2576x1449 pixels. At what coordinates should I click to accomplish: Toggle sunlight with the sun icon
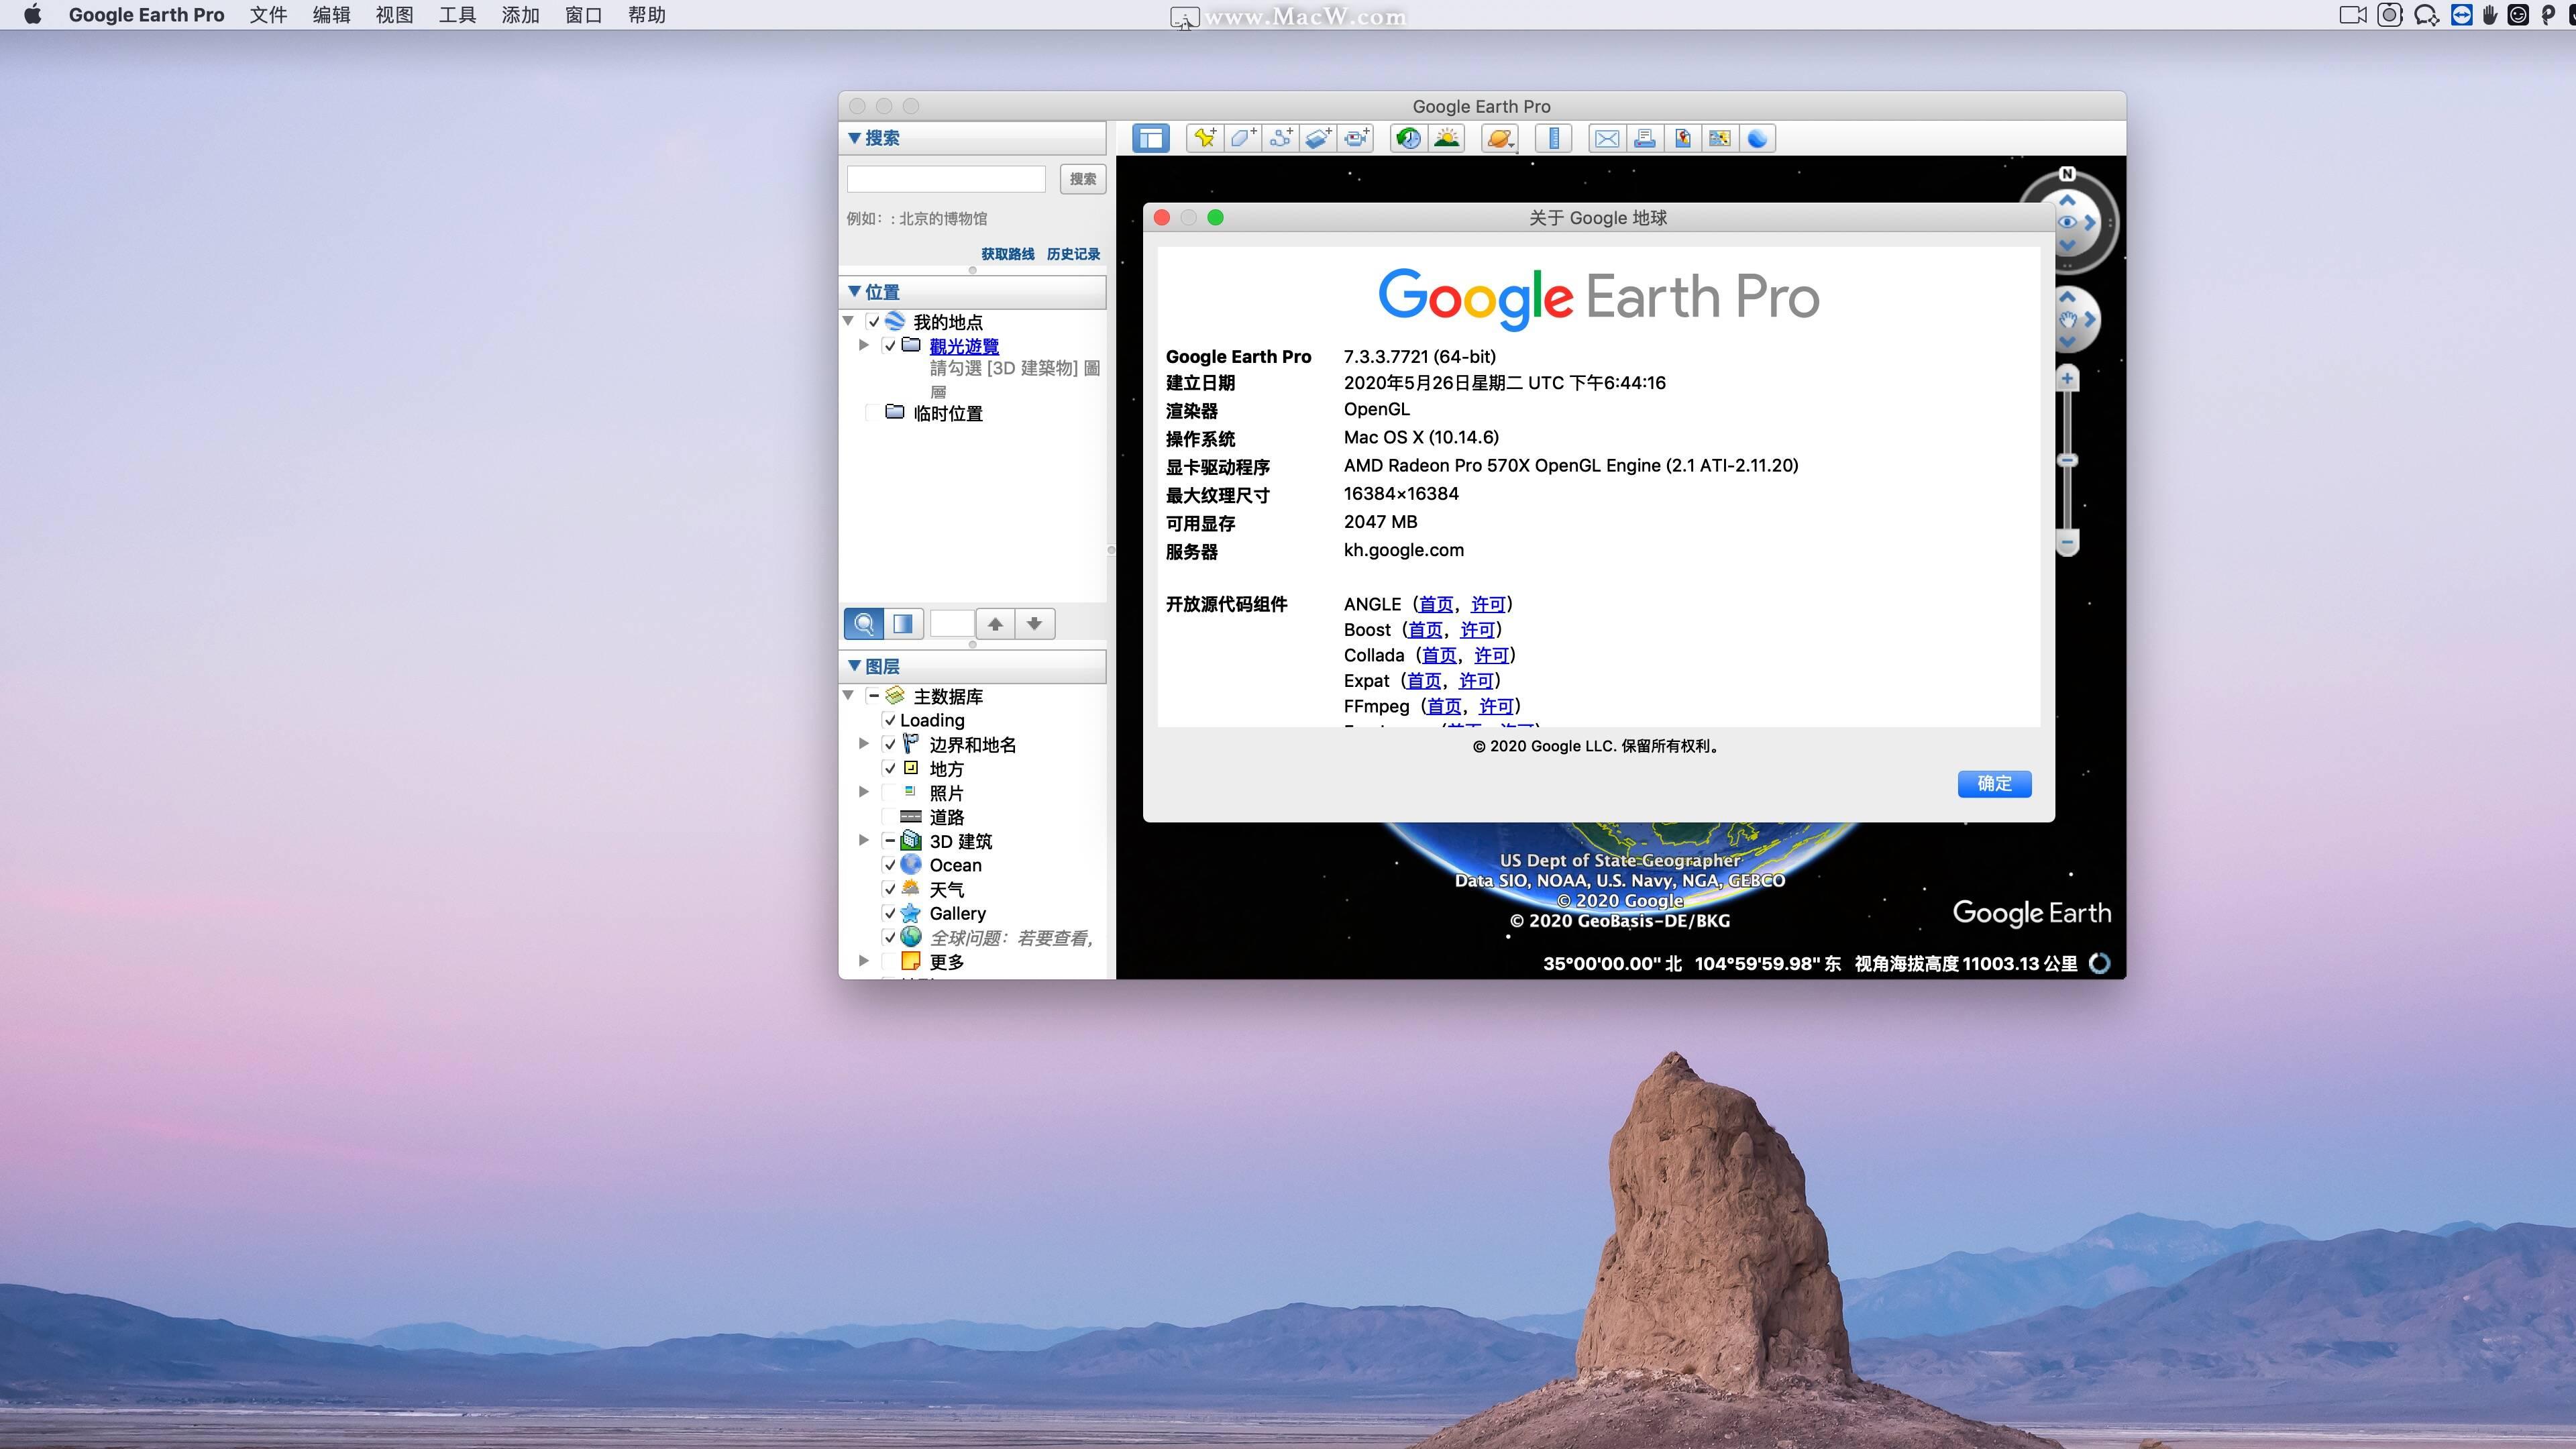[x=1446, y=138]
